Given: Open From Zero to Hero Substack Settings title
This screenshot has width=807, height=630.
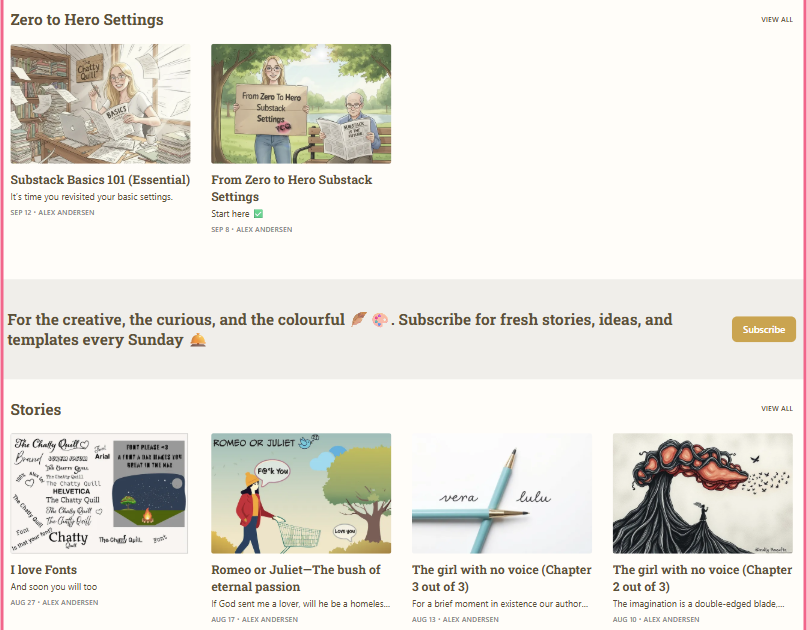Looking at the screenshot, I should [x=291, y=188].
